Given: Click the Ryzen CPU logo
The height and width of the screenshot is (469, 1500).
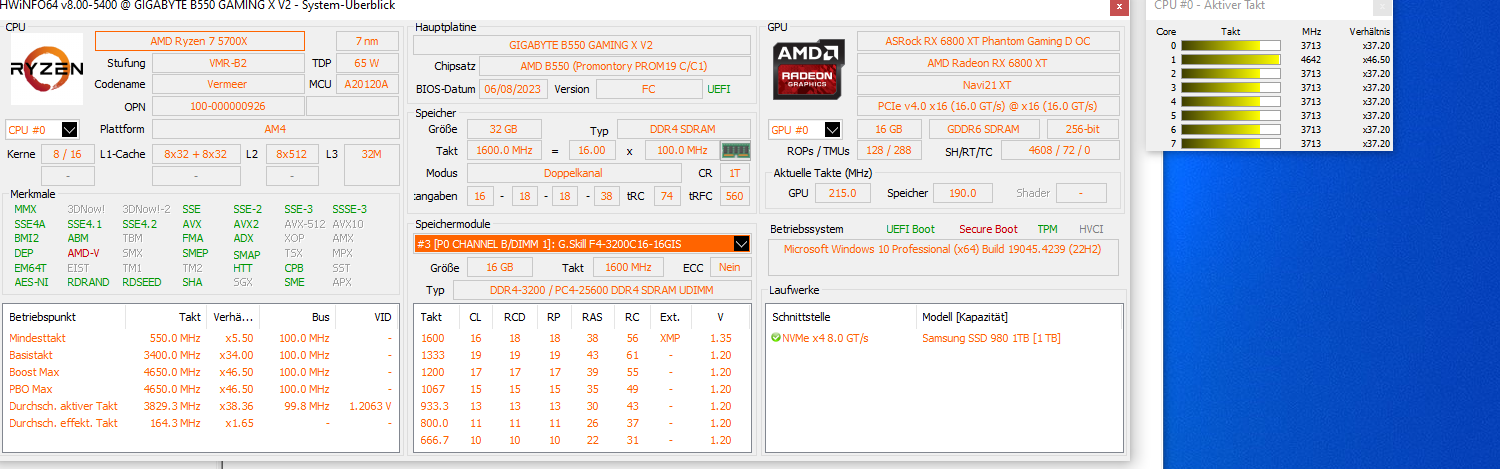Looking at the screenshot, I should coord(47,69).
